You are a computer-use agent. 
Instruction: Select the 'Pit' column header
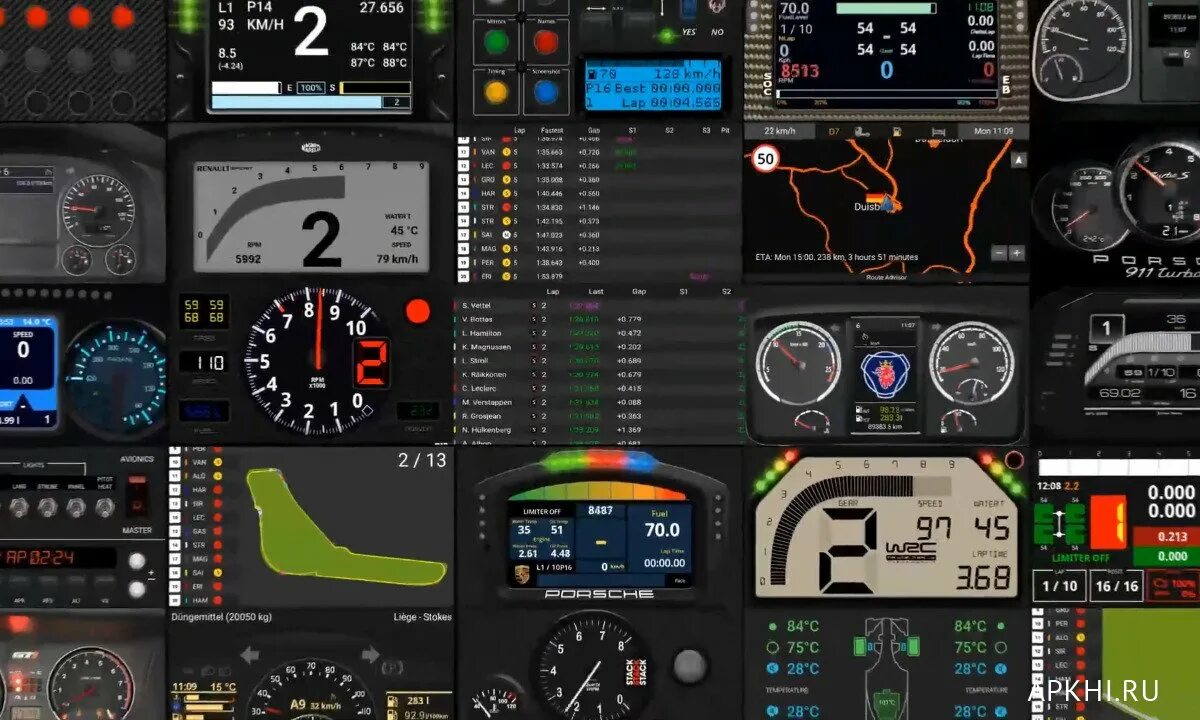724,130
